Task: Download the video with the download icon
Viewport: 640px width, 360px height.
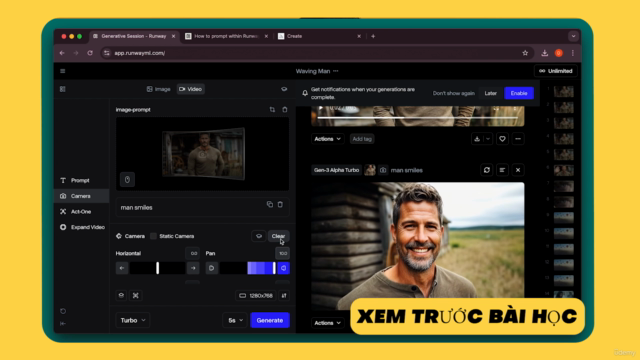Action: tap(477, 139)
